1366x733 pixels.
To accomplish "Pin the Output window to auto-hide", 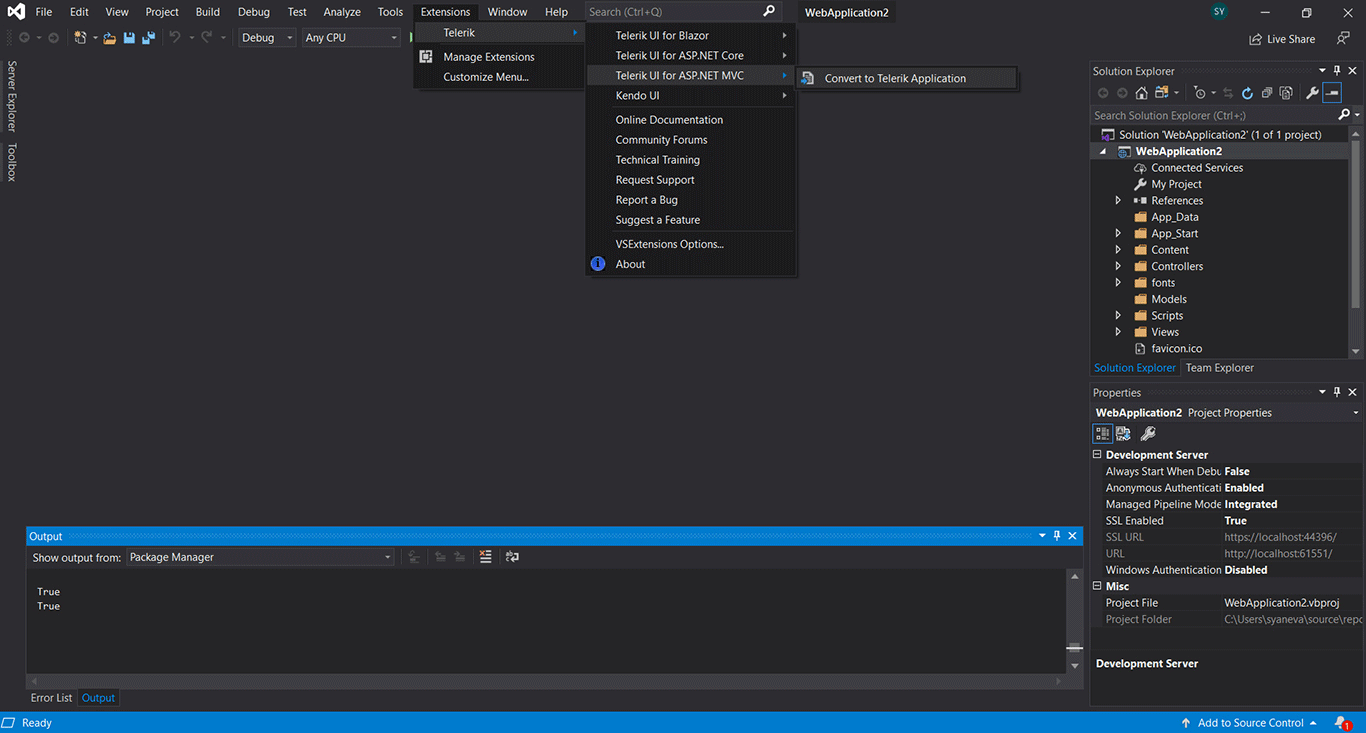I will (1056, 536).
